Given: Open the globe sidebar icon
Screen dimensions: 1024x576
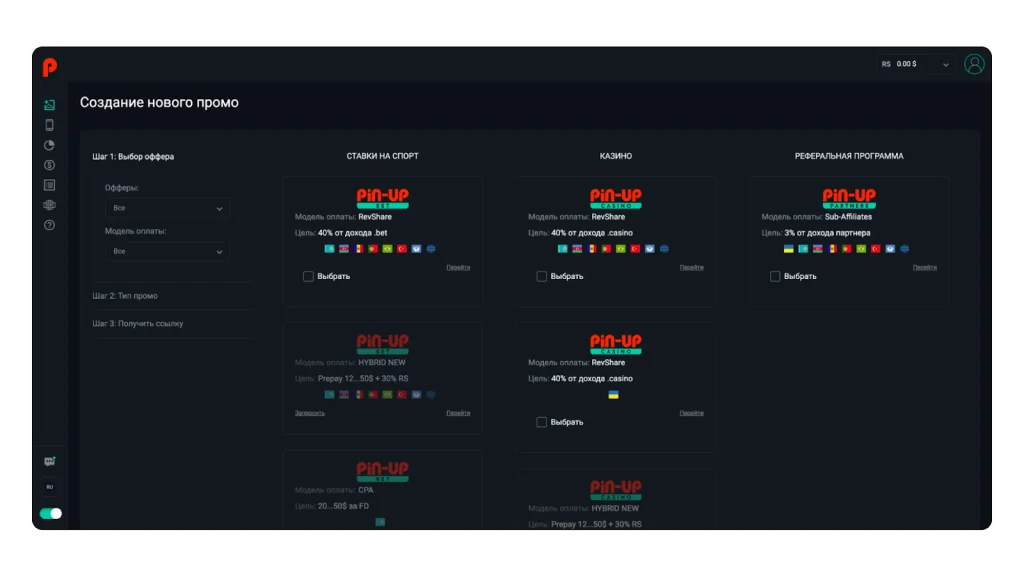Looking at the screenshot, I should click(50, 205).
